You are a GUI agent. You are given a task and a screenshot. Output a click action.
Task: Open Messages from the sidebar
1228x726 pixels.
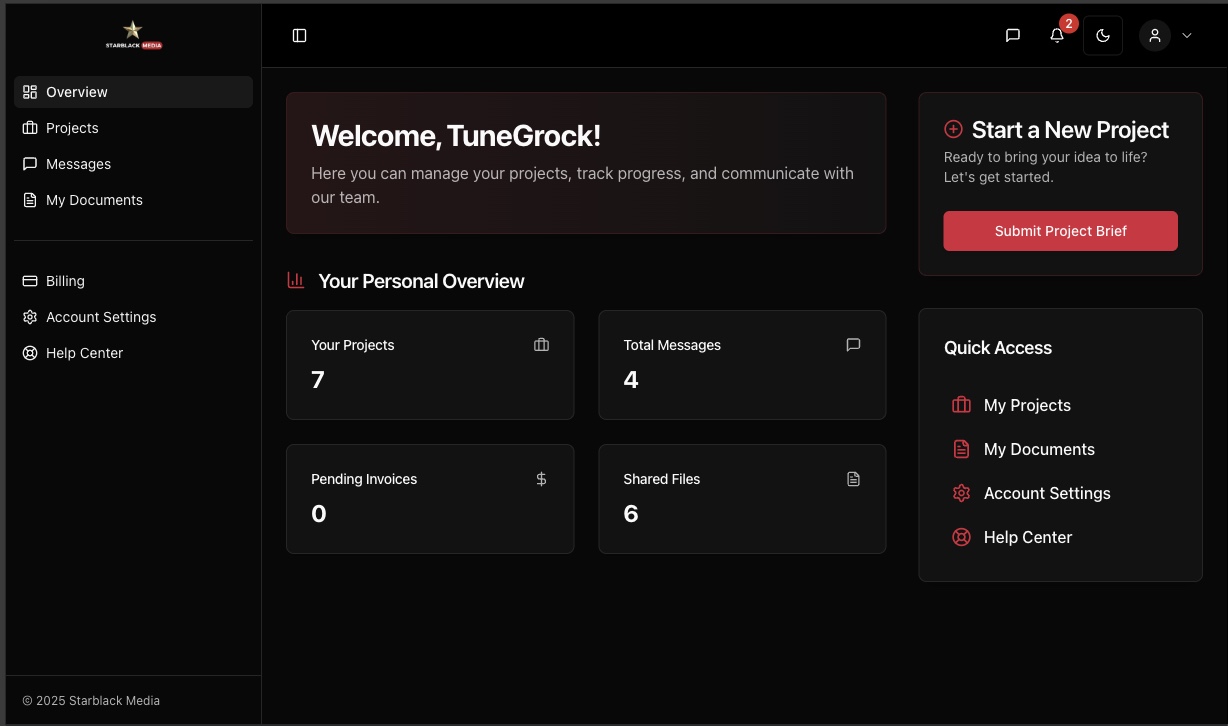tap(78, 163)
